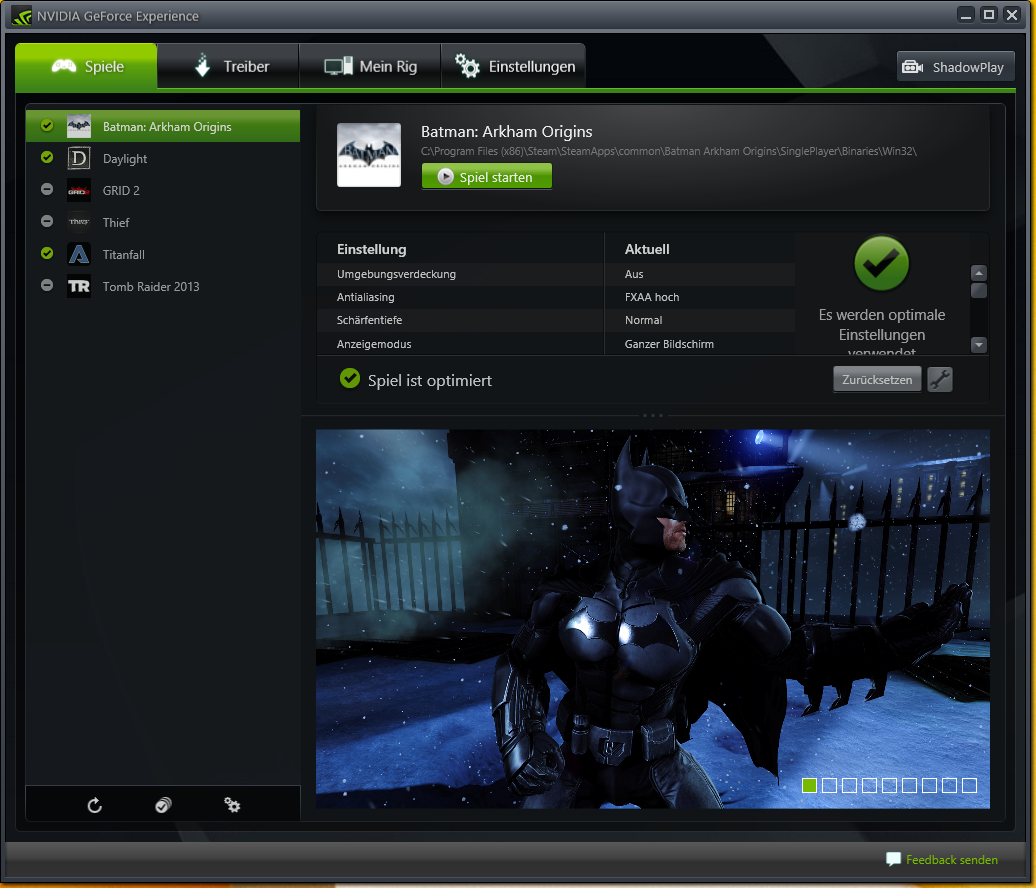Image resolution: width=1036 pixels, height=888 pixels.
Task: Select Tomb Raider 2013 in game list
Action: 163,286
